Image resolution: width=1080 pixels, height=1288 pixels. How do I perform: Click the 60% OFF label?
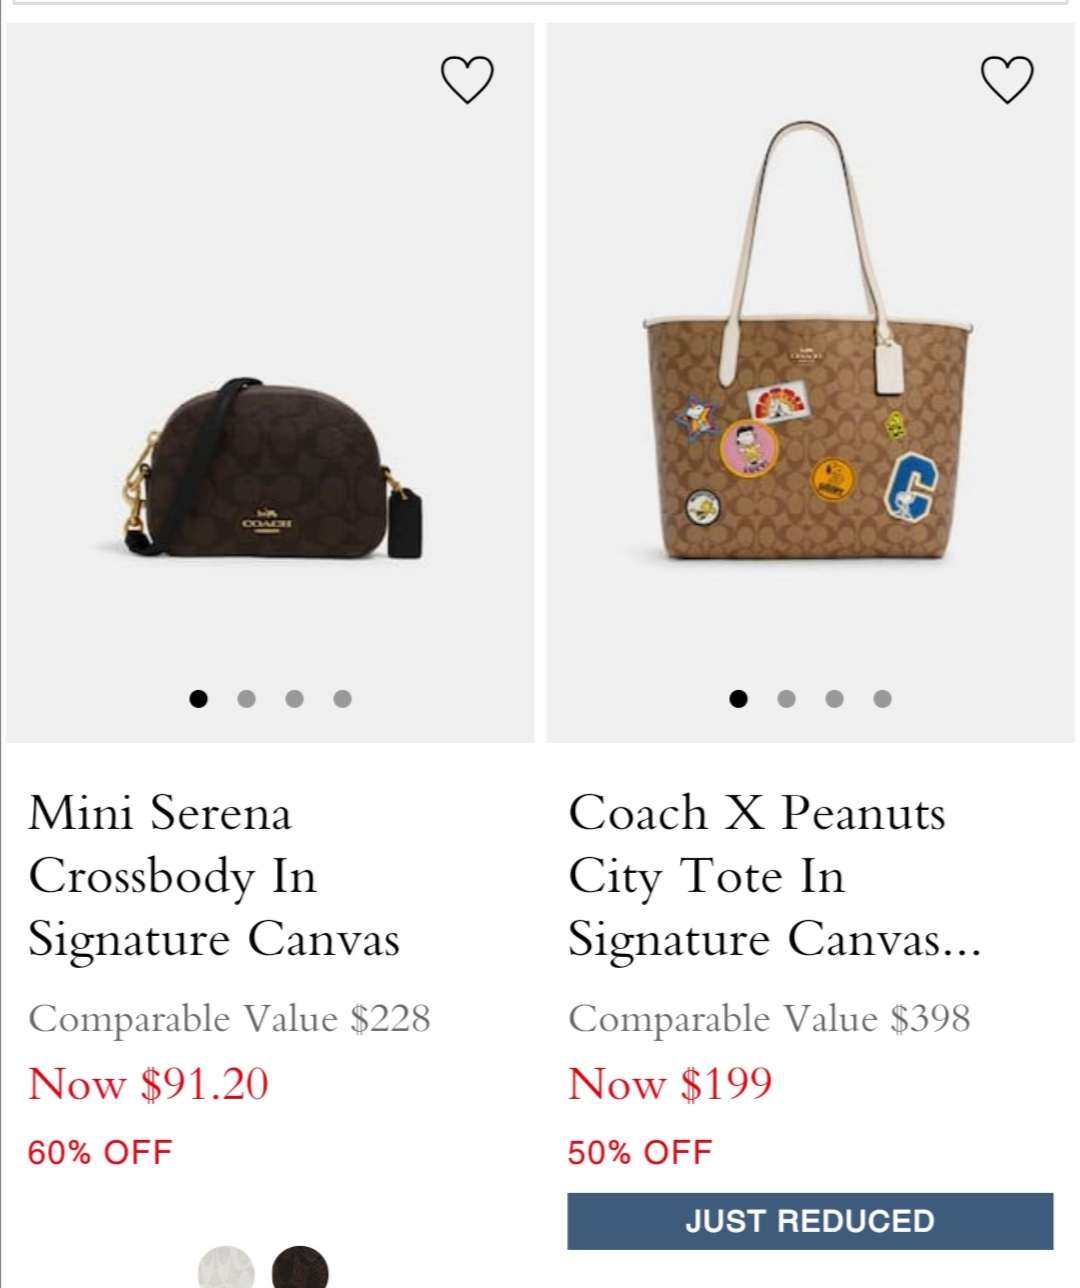[100, 1153]
